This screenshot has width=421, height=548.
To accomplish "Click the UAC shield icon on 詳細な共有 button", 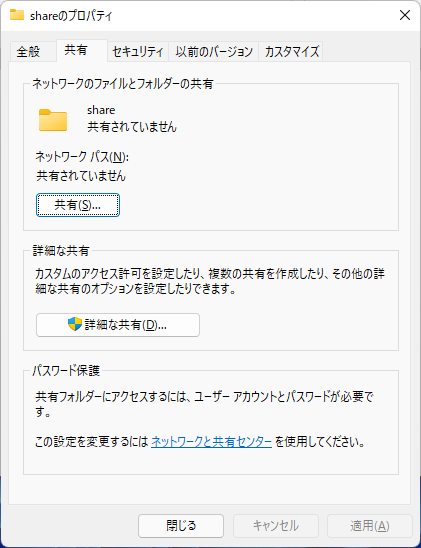I will tap(75, 324).
